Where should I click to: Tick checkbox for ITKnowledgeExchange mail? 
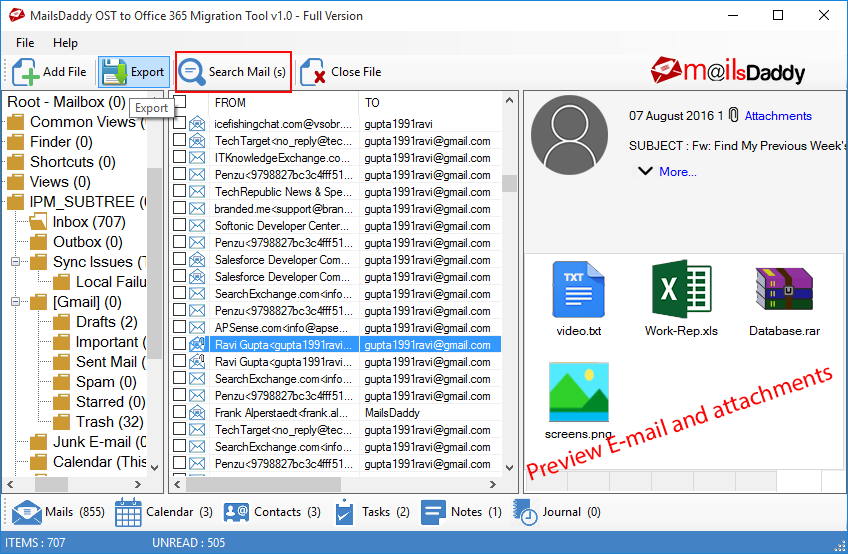(x=180, y=157)
